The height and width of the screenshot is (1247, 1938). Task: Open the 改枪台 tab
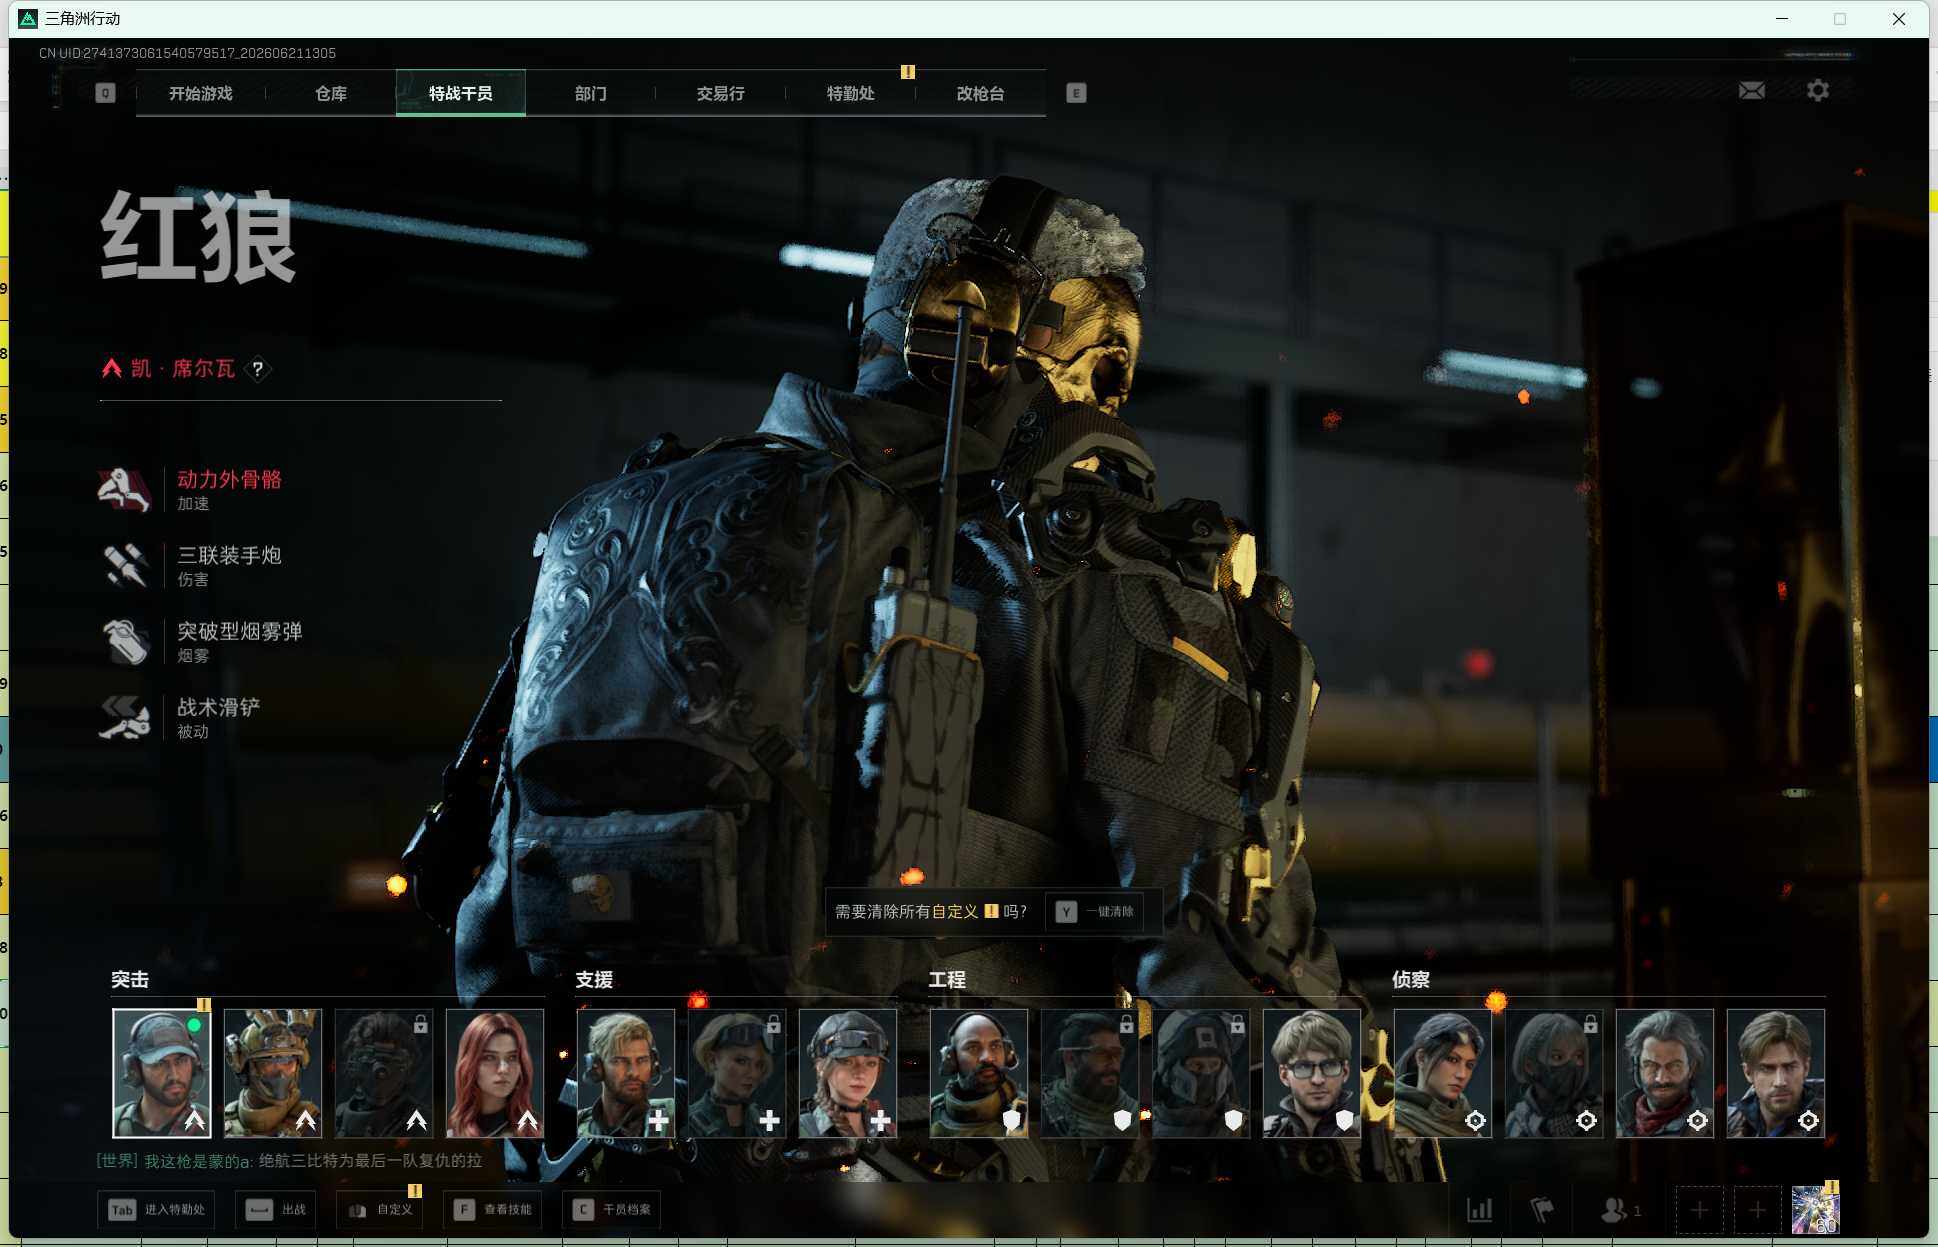point(980,93)
